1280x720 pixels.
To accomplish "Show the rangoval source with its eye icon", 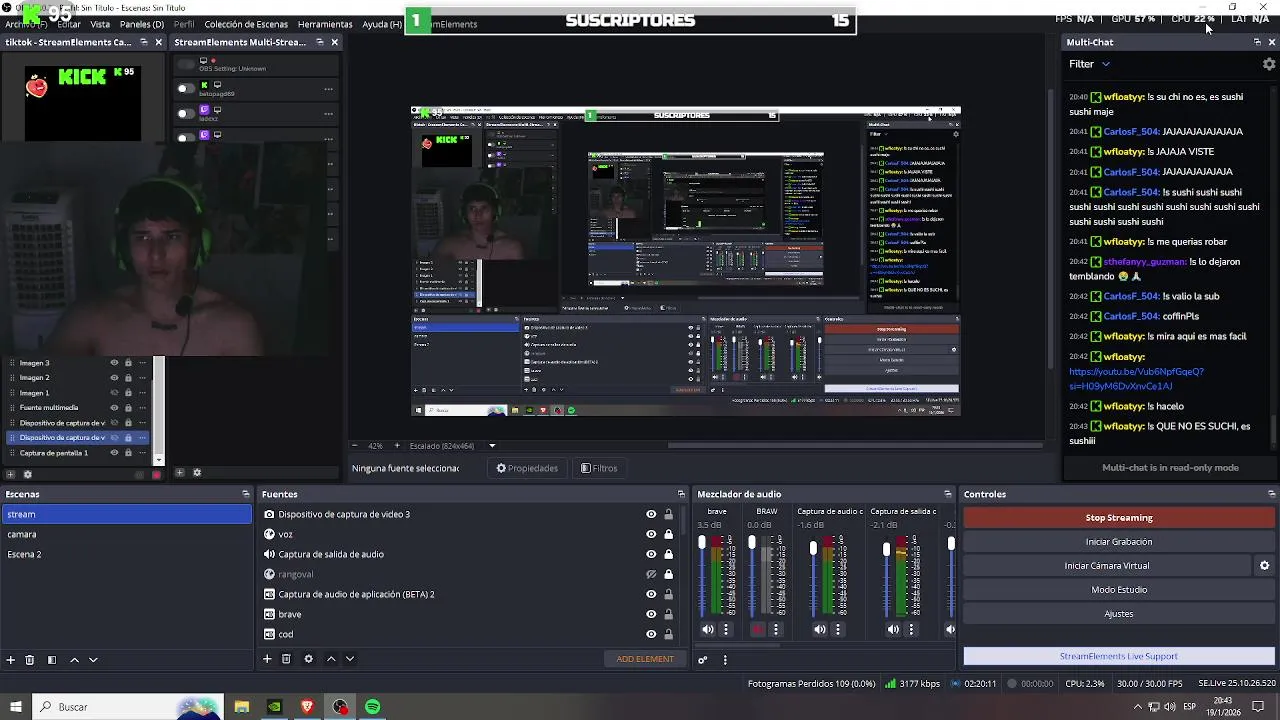I will click(651, 574).
